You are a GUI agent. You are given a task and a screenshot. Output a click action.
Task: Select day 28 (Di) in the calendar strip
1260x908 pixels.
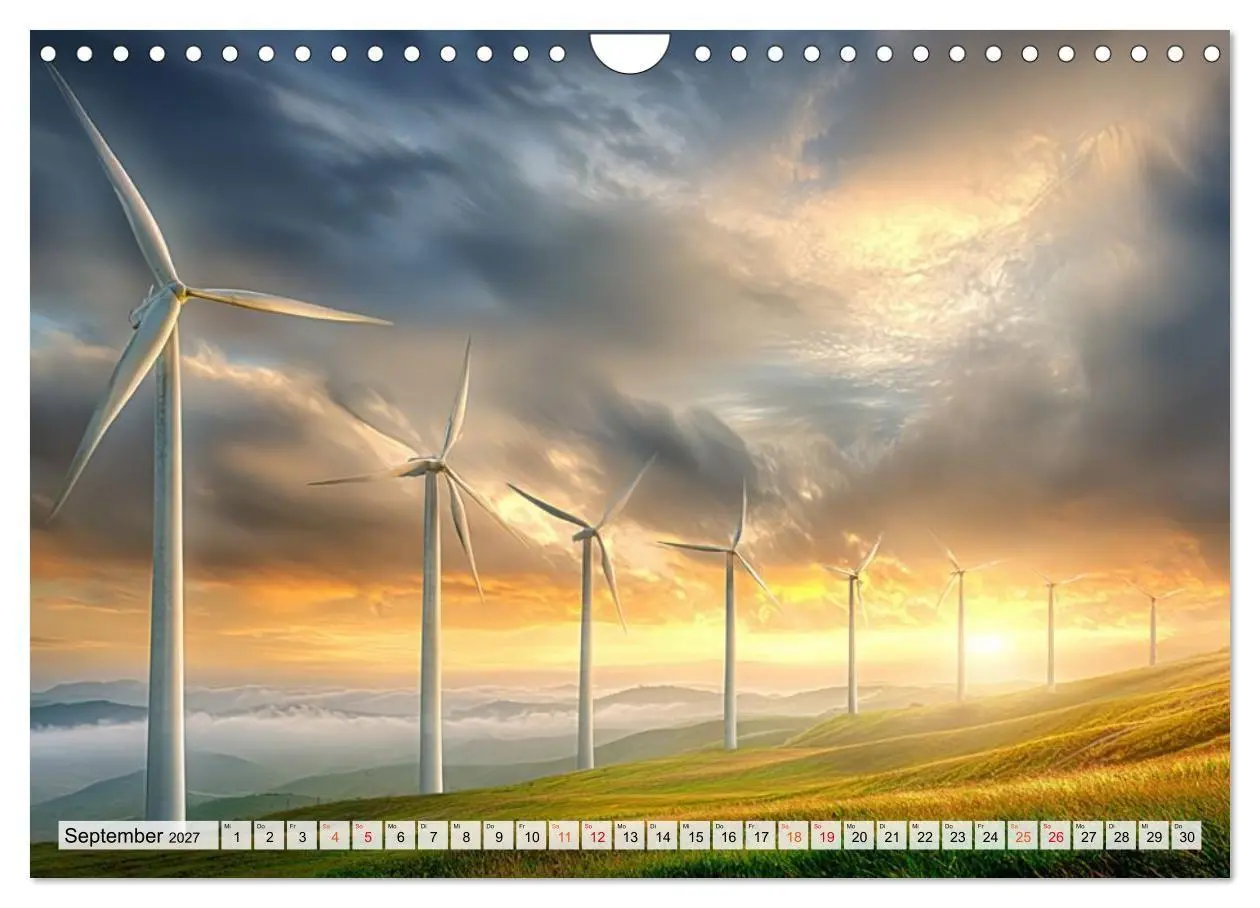point(1121,836)
